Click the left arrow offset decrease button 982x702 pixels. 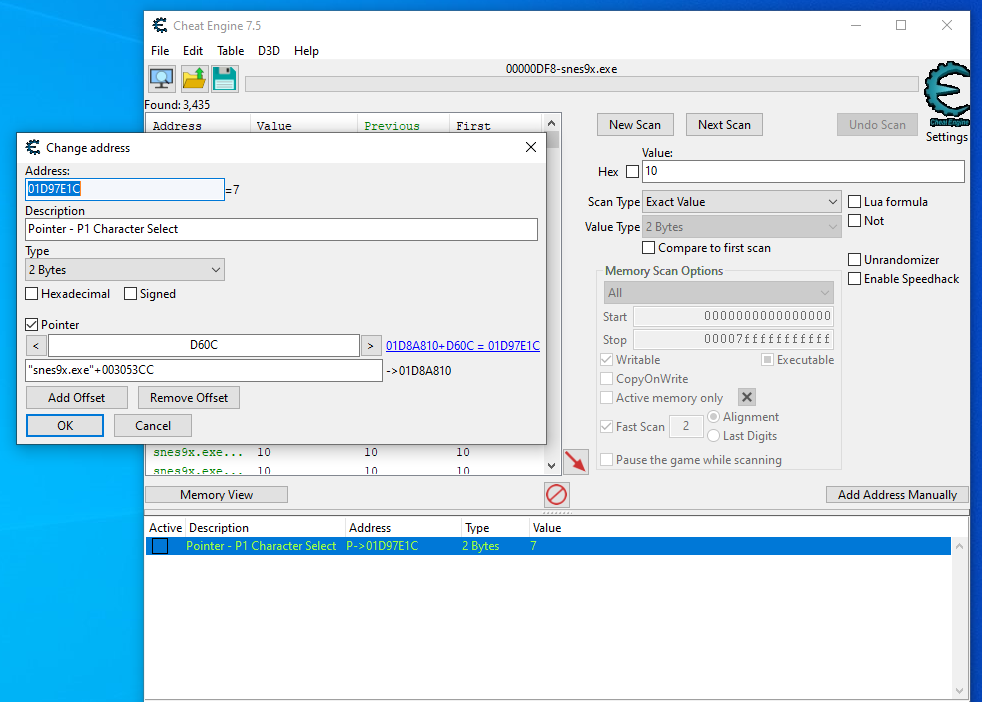[x=36, y=346]
